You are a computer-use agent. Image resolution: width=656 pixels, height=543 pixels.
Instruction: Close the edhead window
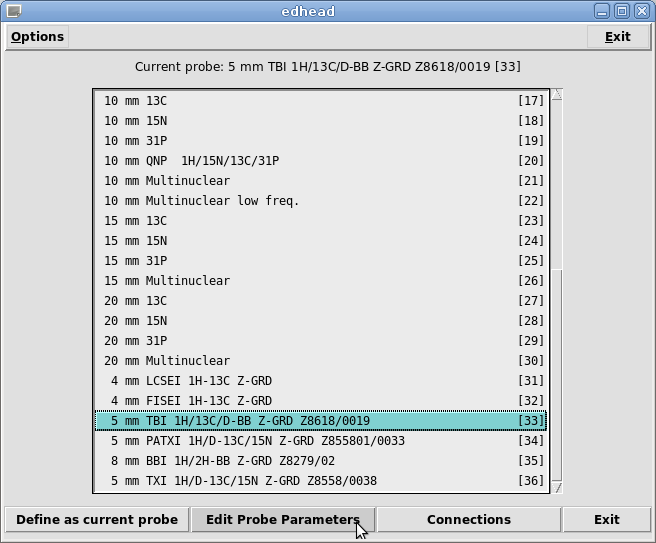click(641, 11)
